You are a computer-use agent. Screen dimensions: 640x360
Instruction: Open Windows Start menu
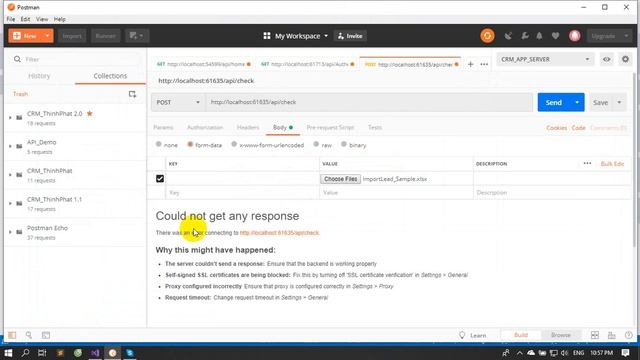[8, 353]
